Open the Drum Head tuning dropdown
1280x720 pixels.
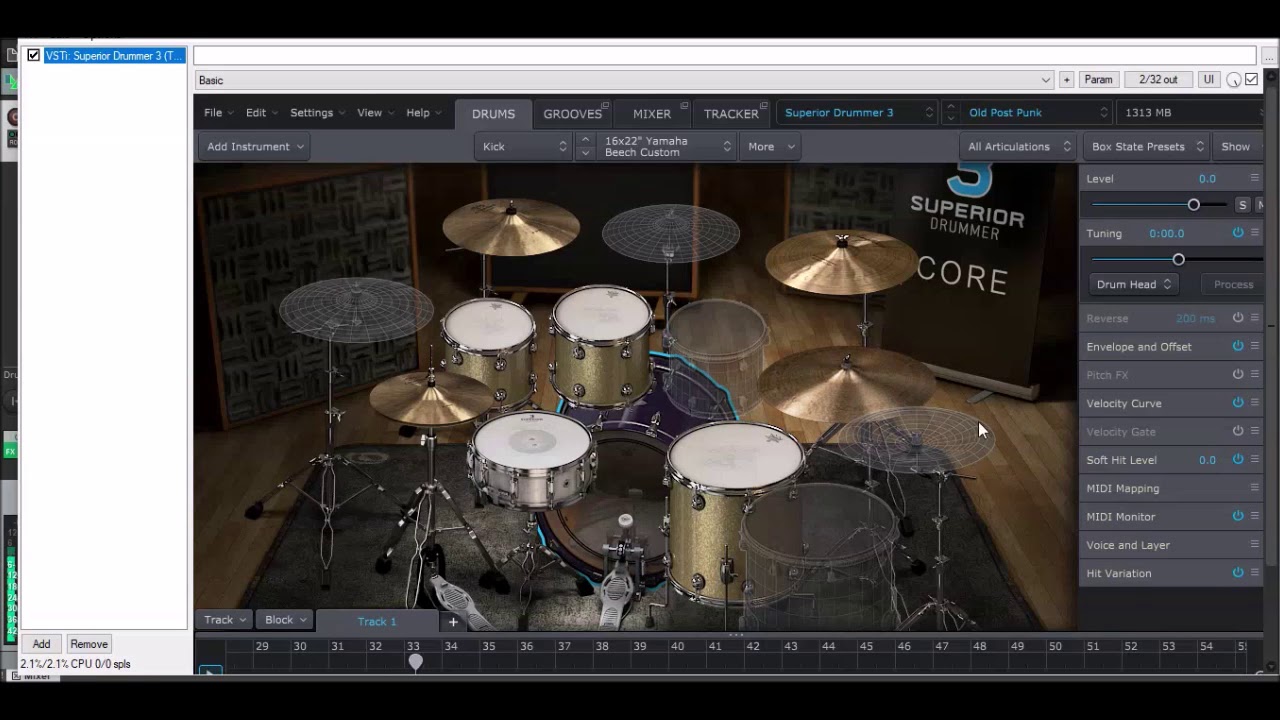1133,284
